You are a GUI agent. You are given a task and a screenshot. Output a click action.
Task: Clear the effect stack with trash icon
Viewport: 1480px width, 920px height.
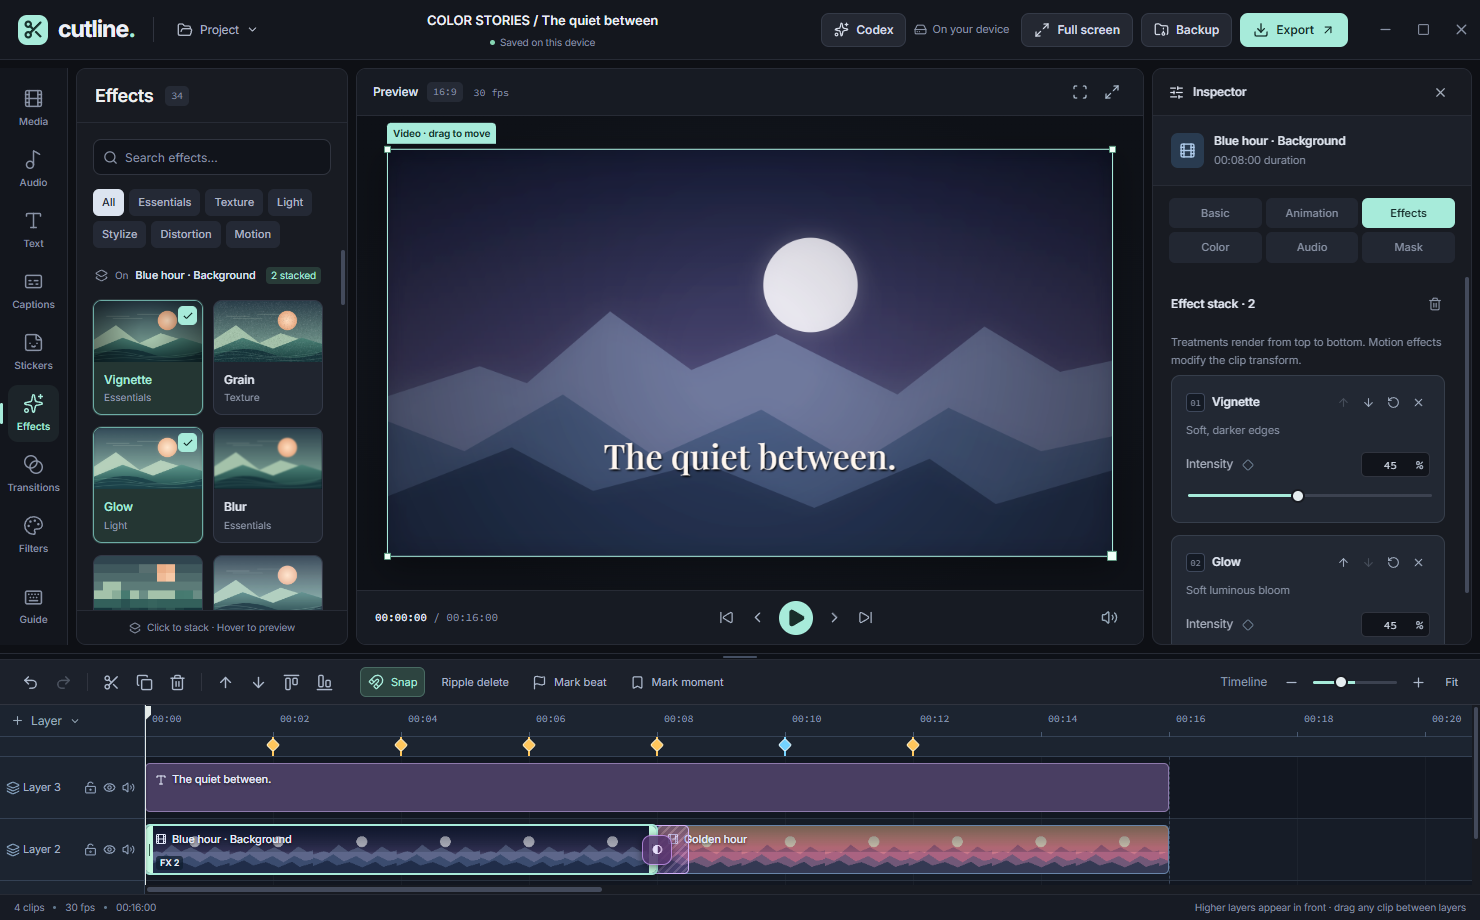(1435, 304)
